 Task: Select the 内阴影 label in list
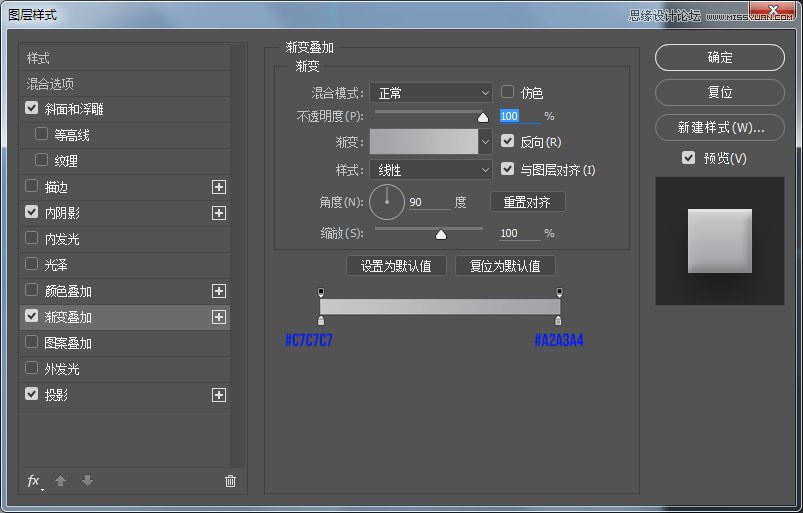62,213
